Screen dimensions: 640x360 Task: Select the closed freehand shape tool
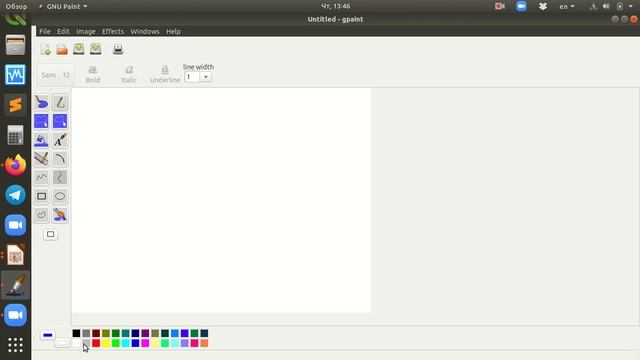[41, 215]
